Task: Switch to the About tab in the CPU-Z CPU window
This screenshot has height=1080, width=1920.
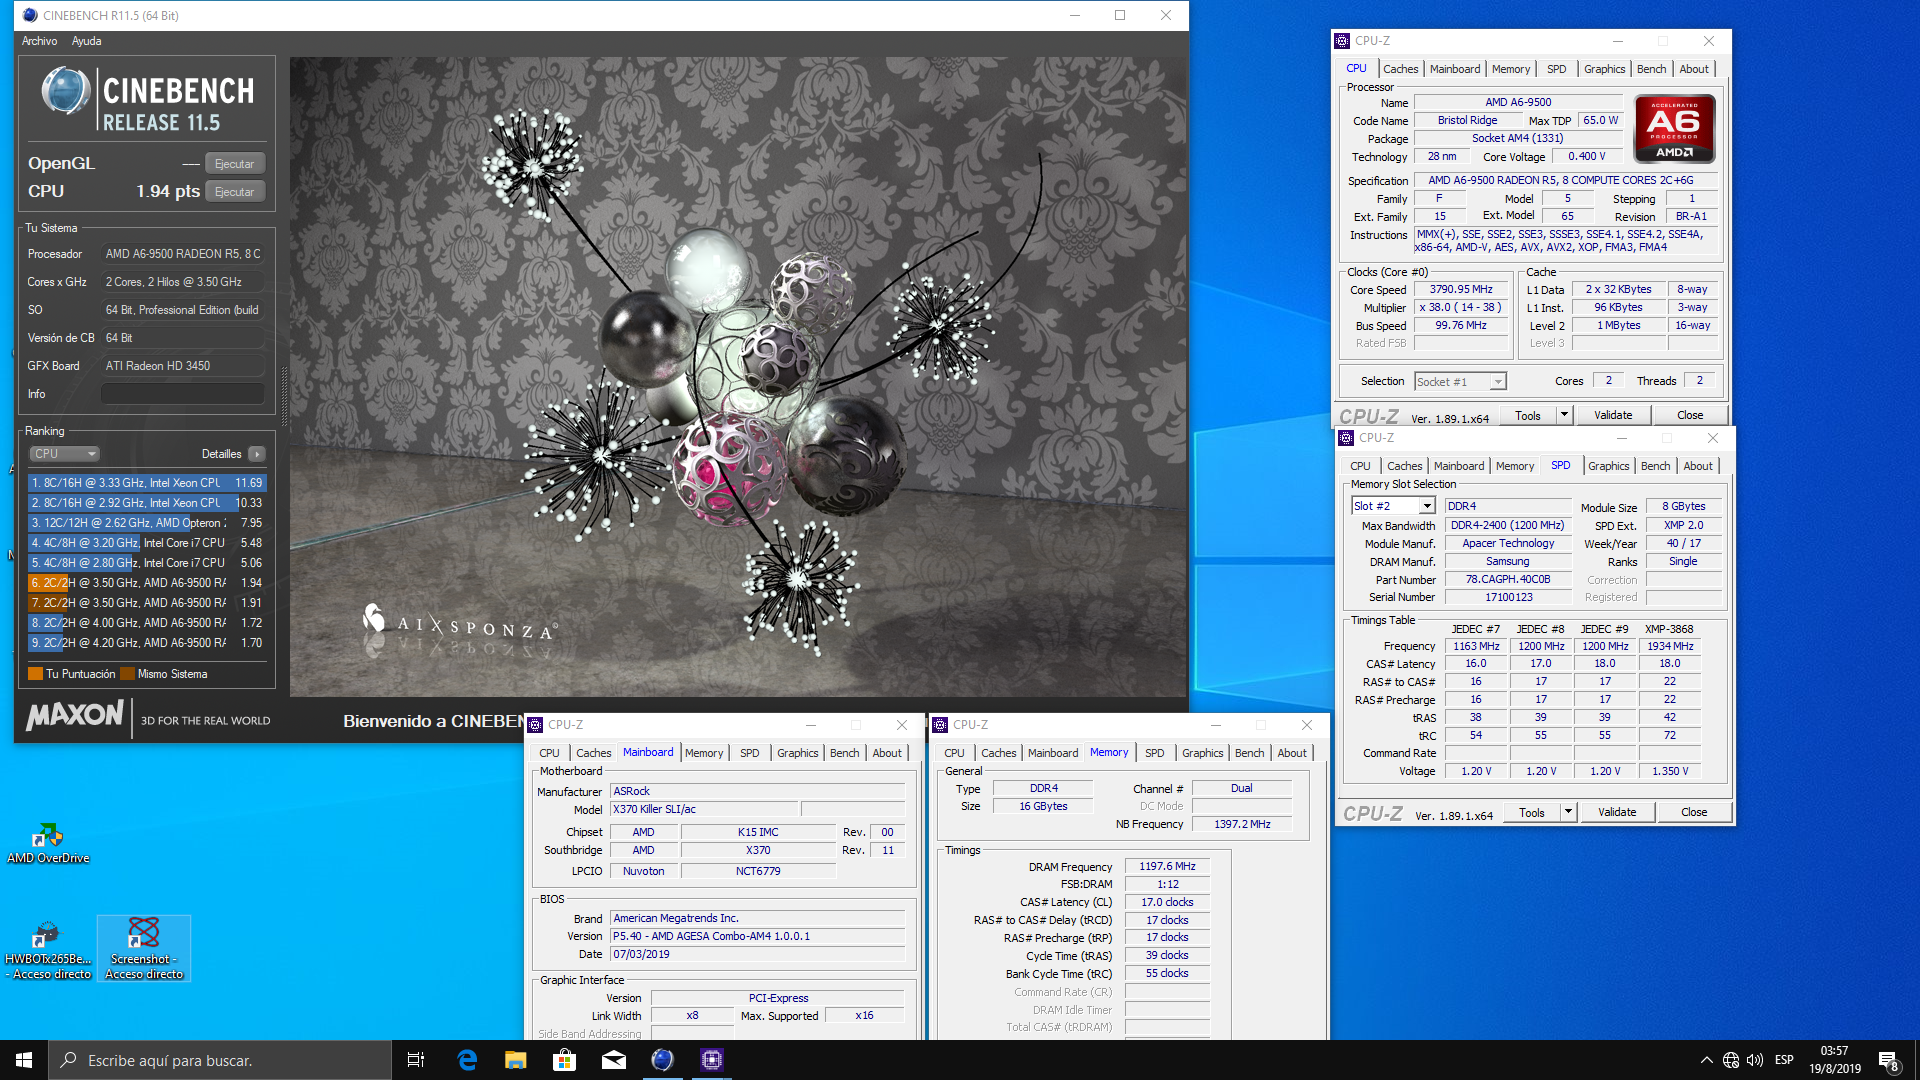Action: (x=1694, y=69)
